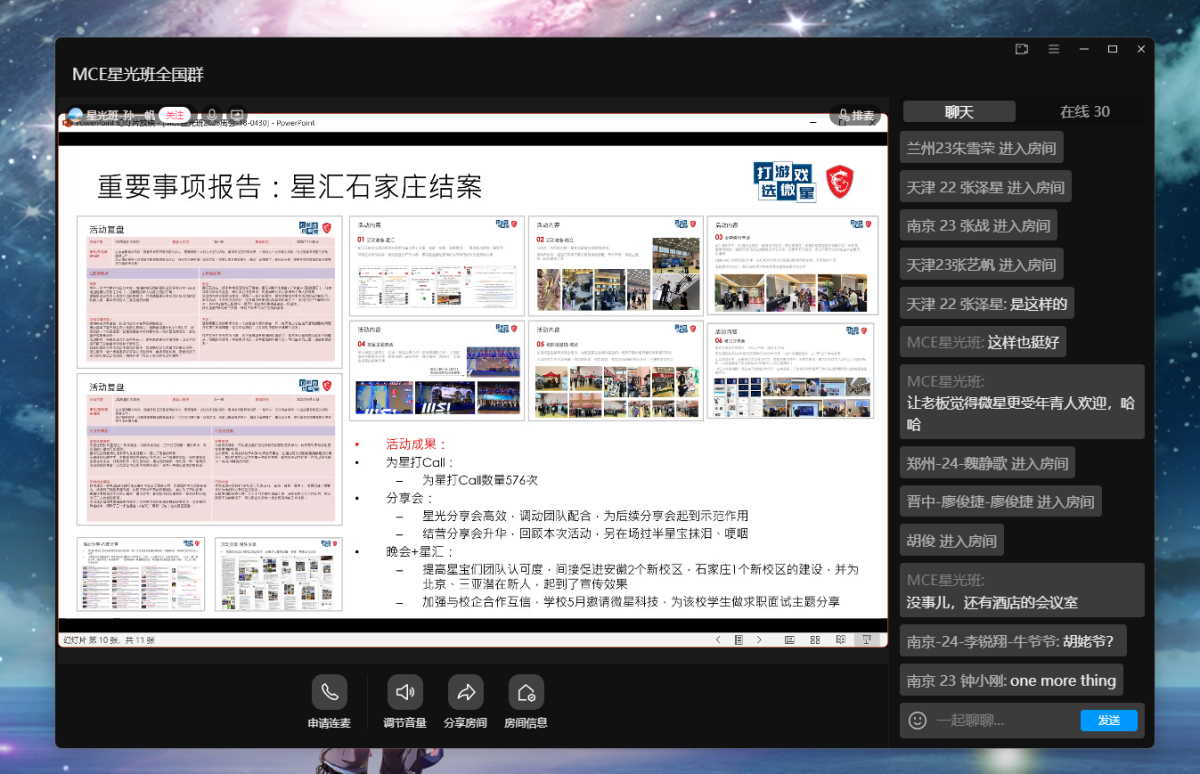Go to previous slide in PowerPoint status bar
This screenshot has height=774, width=1200.
717,639
